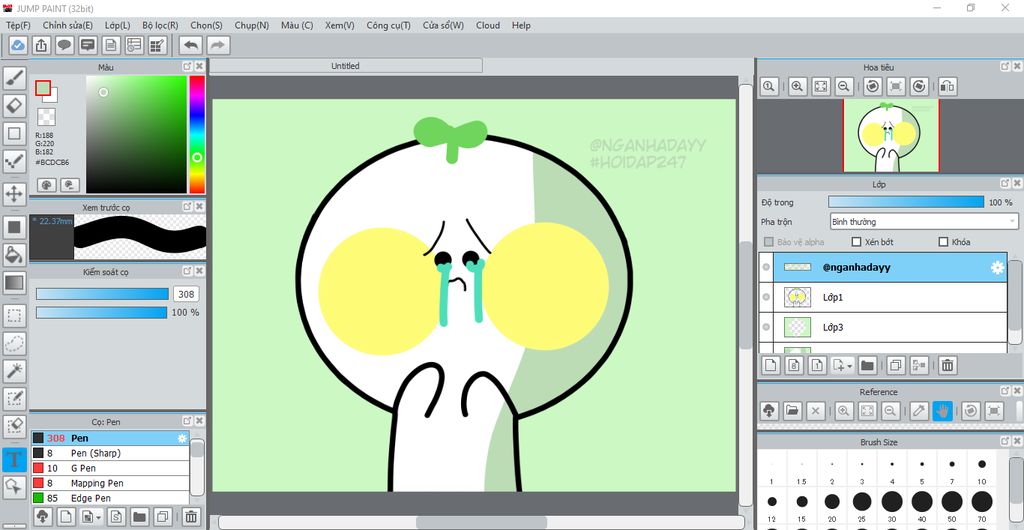Open the Cửa sổ(W) menu
The image size is (1024, 530).
point(443,25)
